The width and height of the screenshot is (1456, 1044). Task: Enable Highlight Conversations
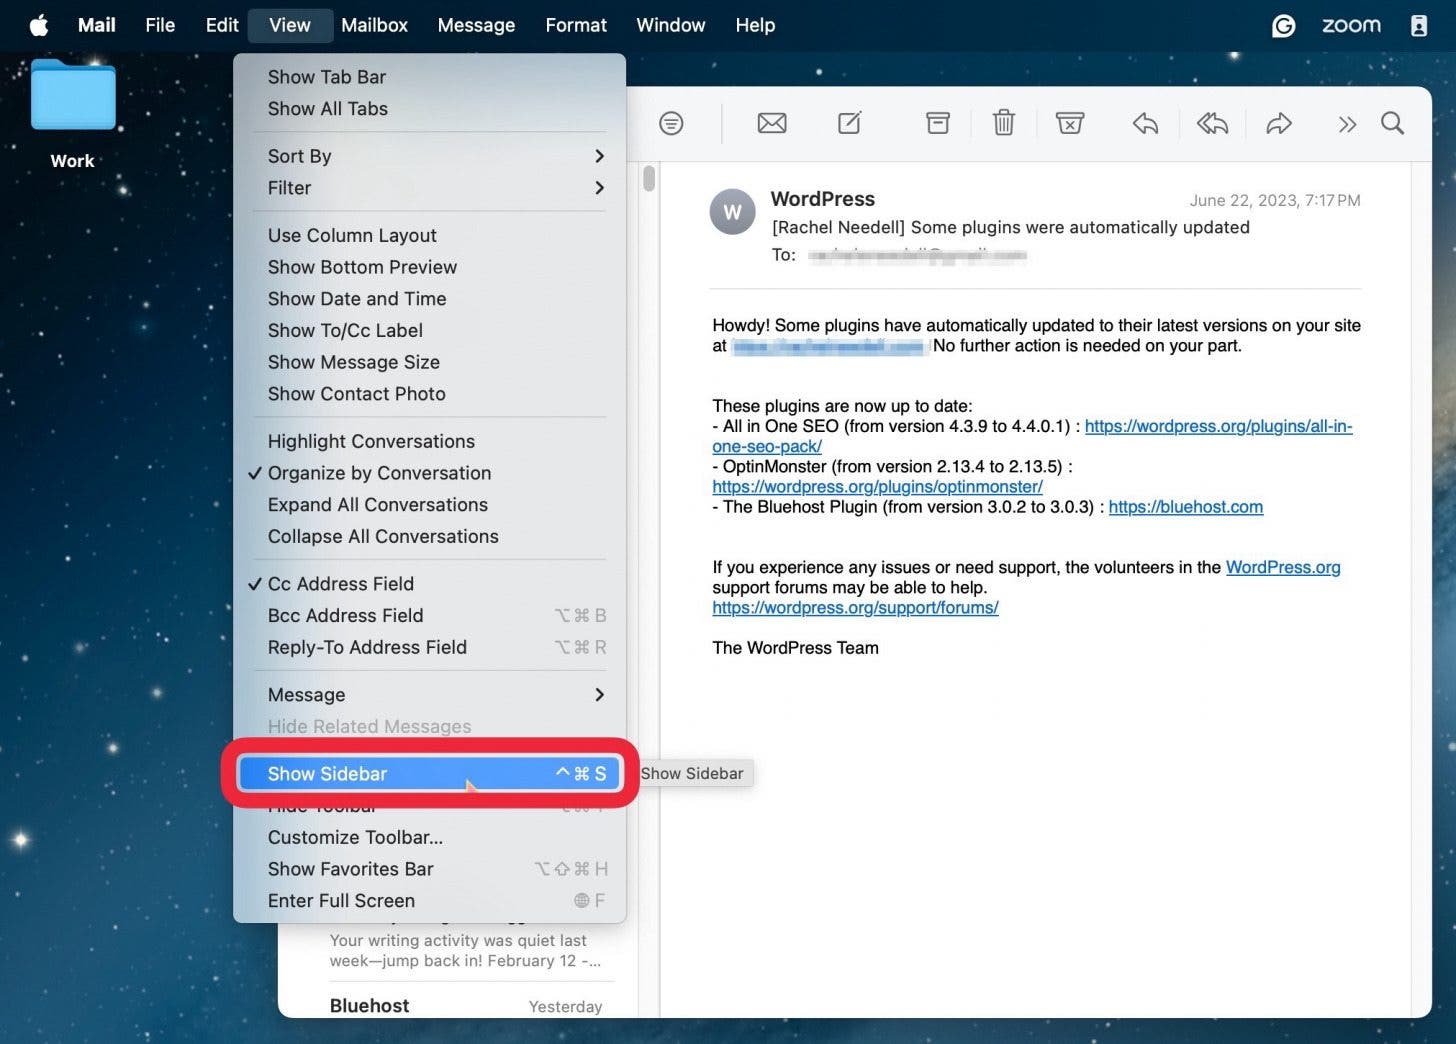tap(430, 441)
